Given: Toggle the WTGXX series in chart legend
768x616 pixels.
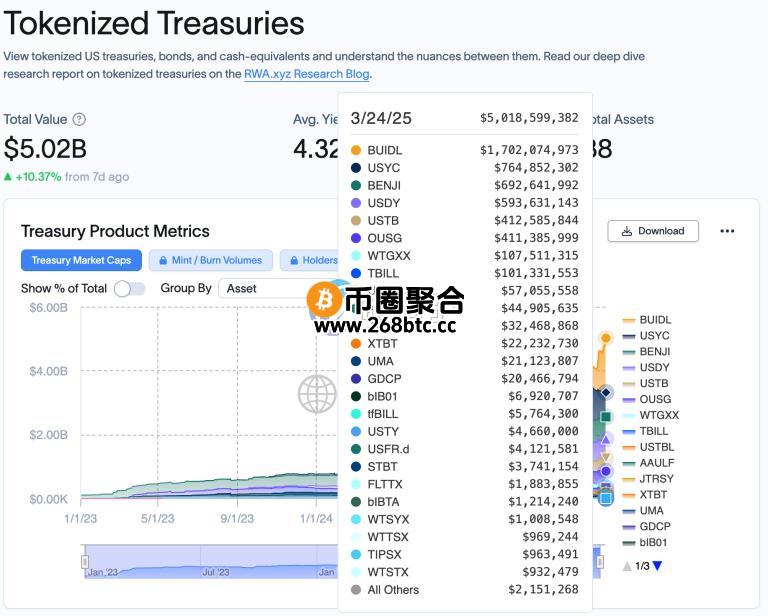Looking at the screenshot, I should click(650, 415).
